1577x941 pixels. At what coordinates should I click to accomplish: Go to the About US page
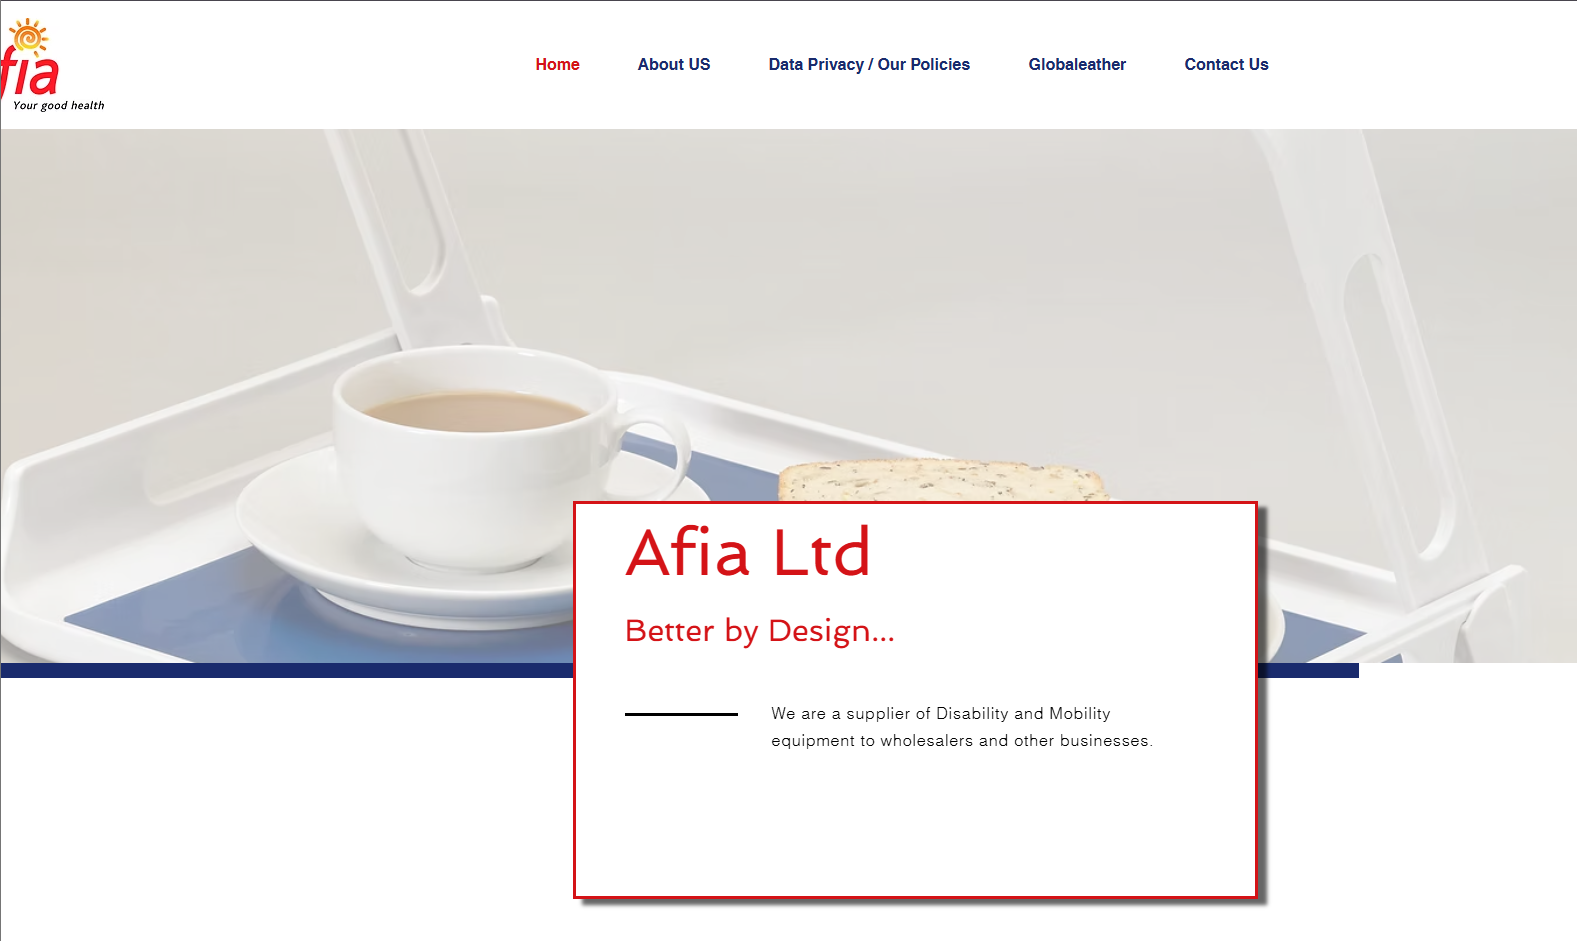[674, 64]
